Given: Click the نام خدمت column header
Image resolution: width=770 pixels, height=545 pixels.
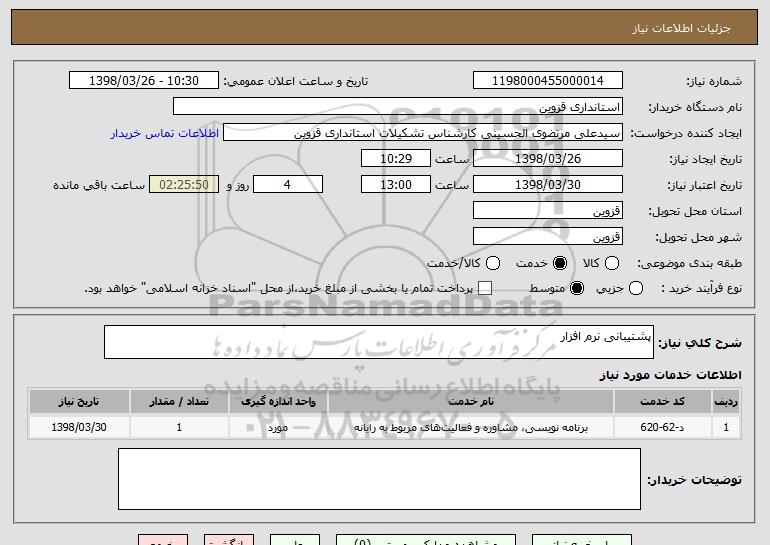Looking at the screenshot, I should pos(470,402).
